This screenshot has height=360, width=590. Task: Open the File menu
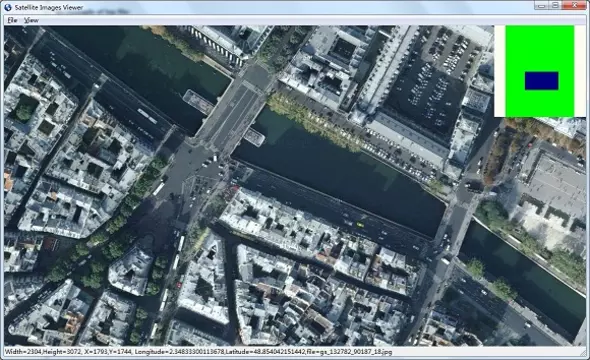pos(12,20)
